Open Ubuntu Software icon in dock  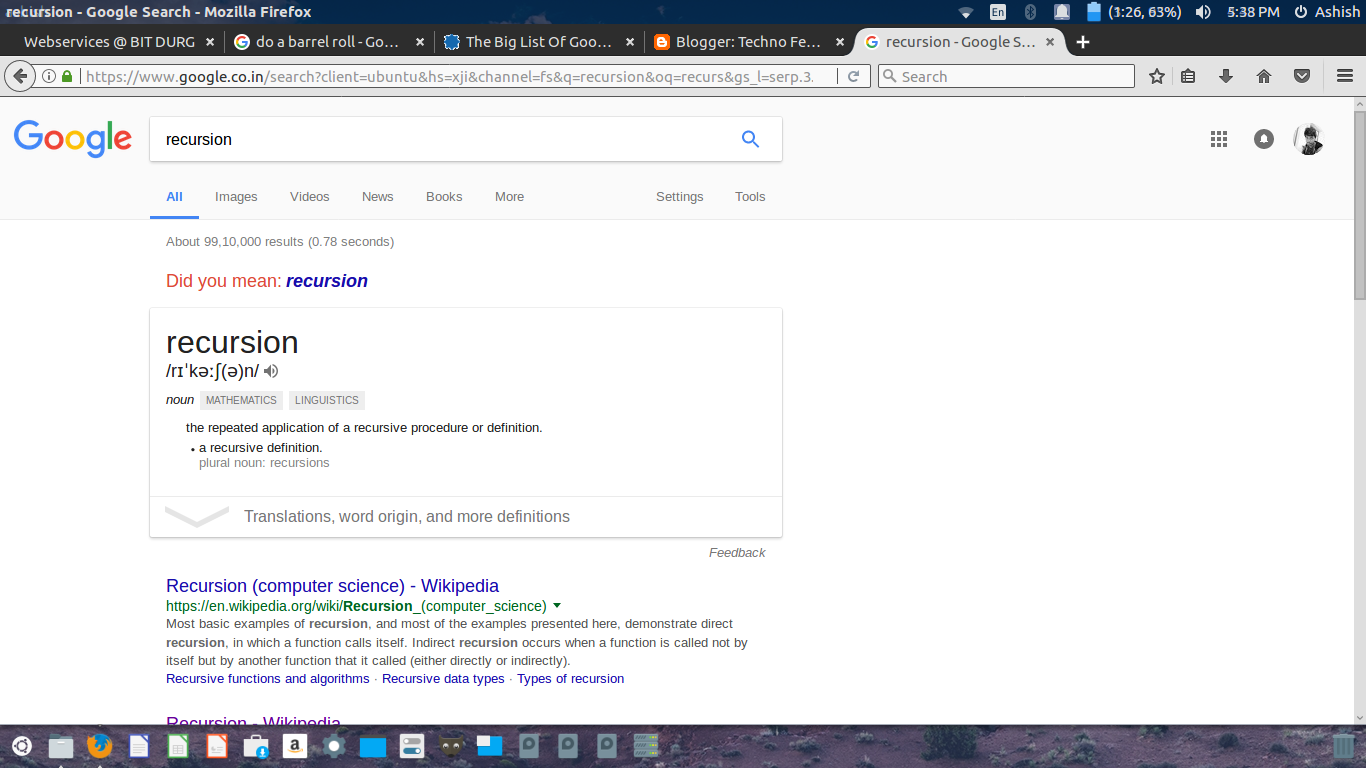pos(256,746)
